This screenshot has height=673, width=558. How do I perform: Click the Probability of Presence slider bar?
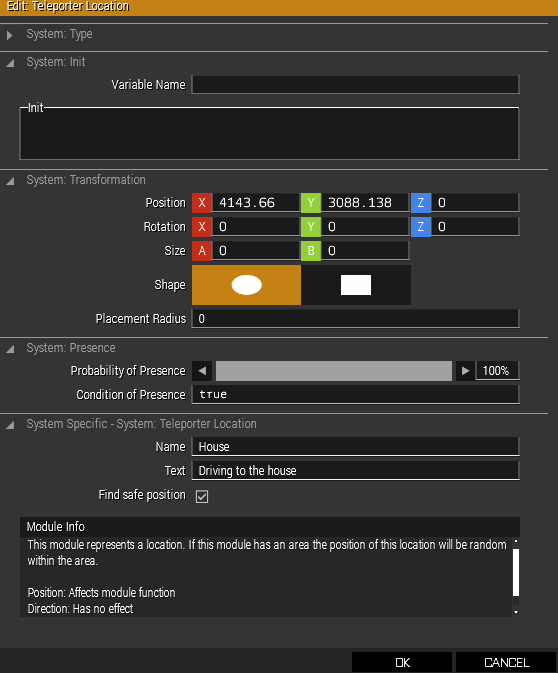[334, 371]
